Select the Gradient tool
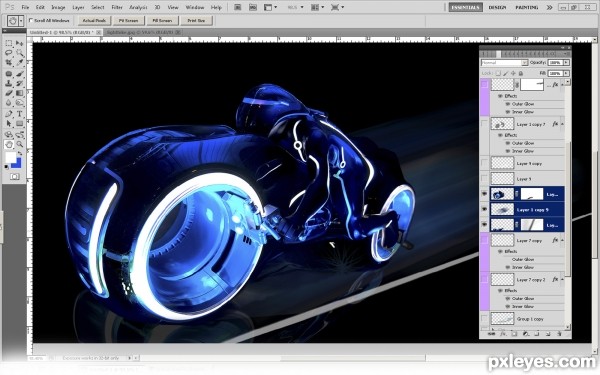600x375 pixels. tap(20, 93)
